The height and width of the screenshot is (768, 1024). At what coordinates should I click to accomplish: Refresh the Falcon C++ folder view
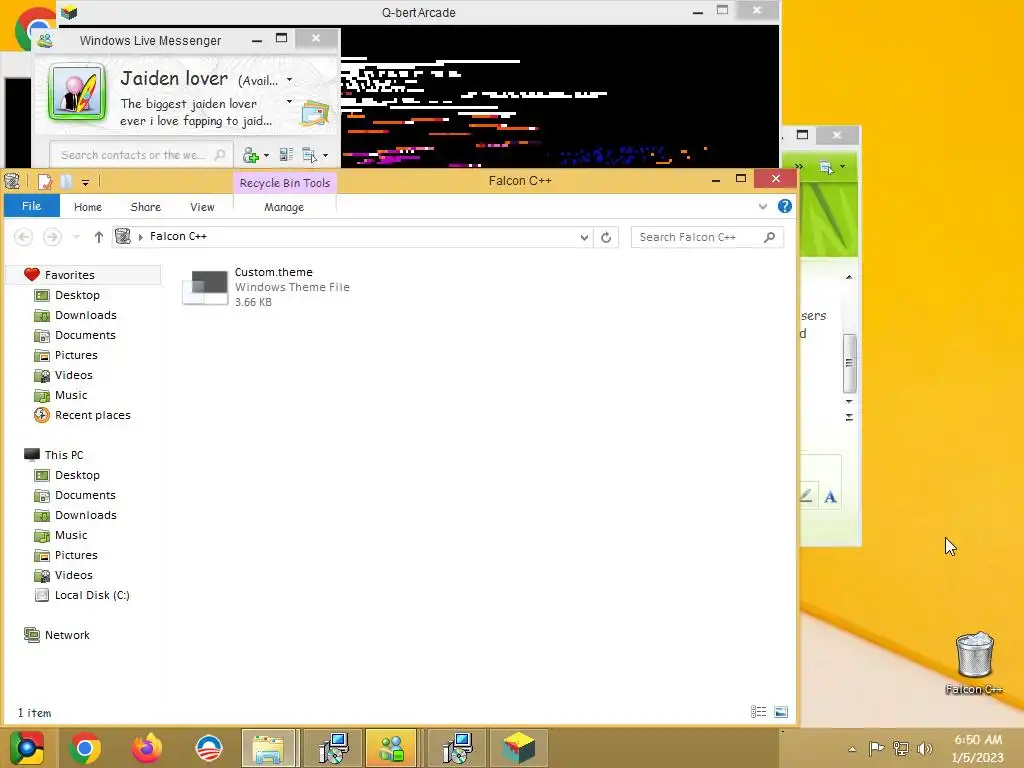606,238
